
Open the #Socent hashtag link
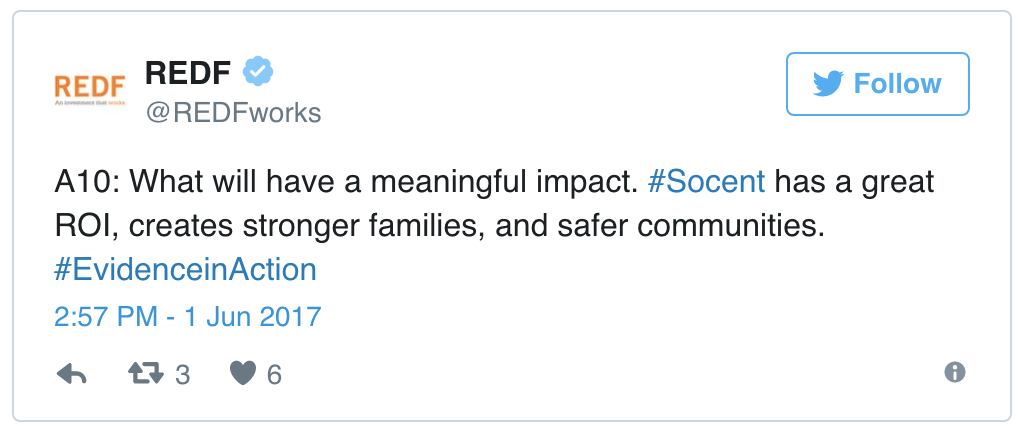[706, 183]
